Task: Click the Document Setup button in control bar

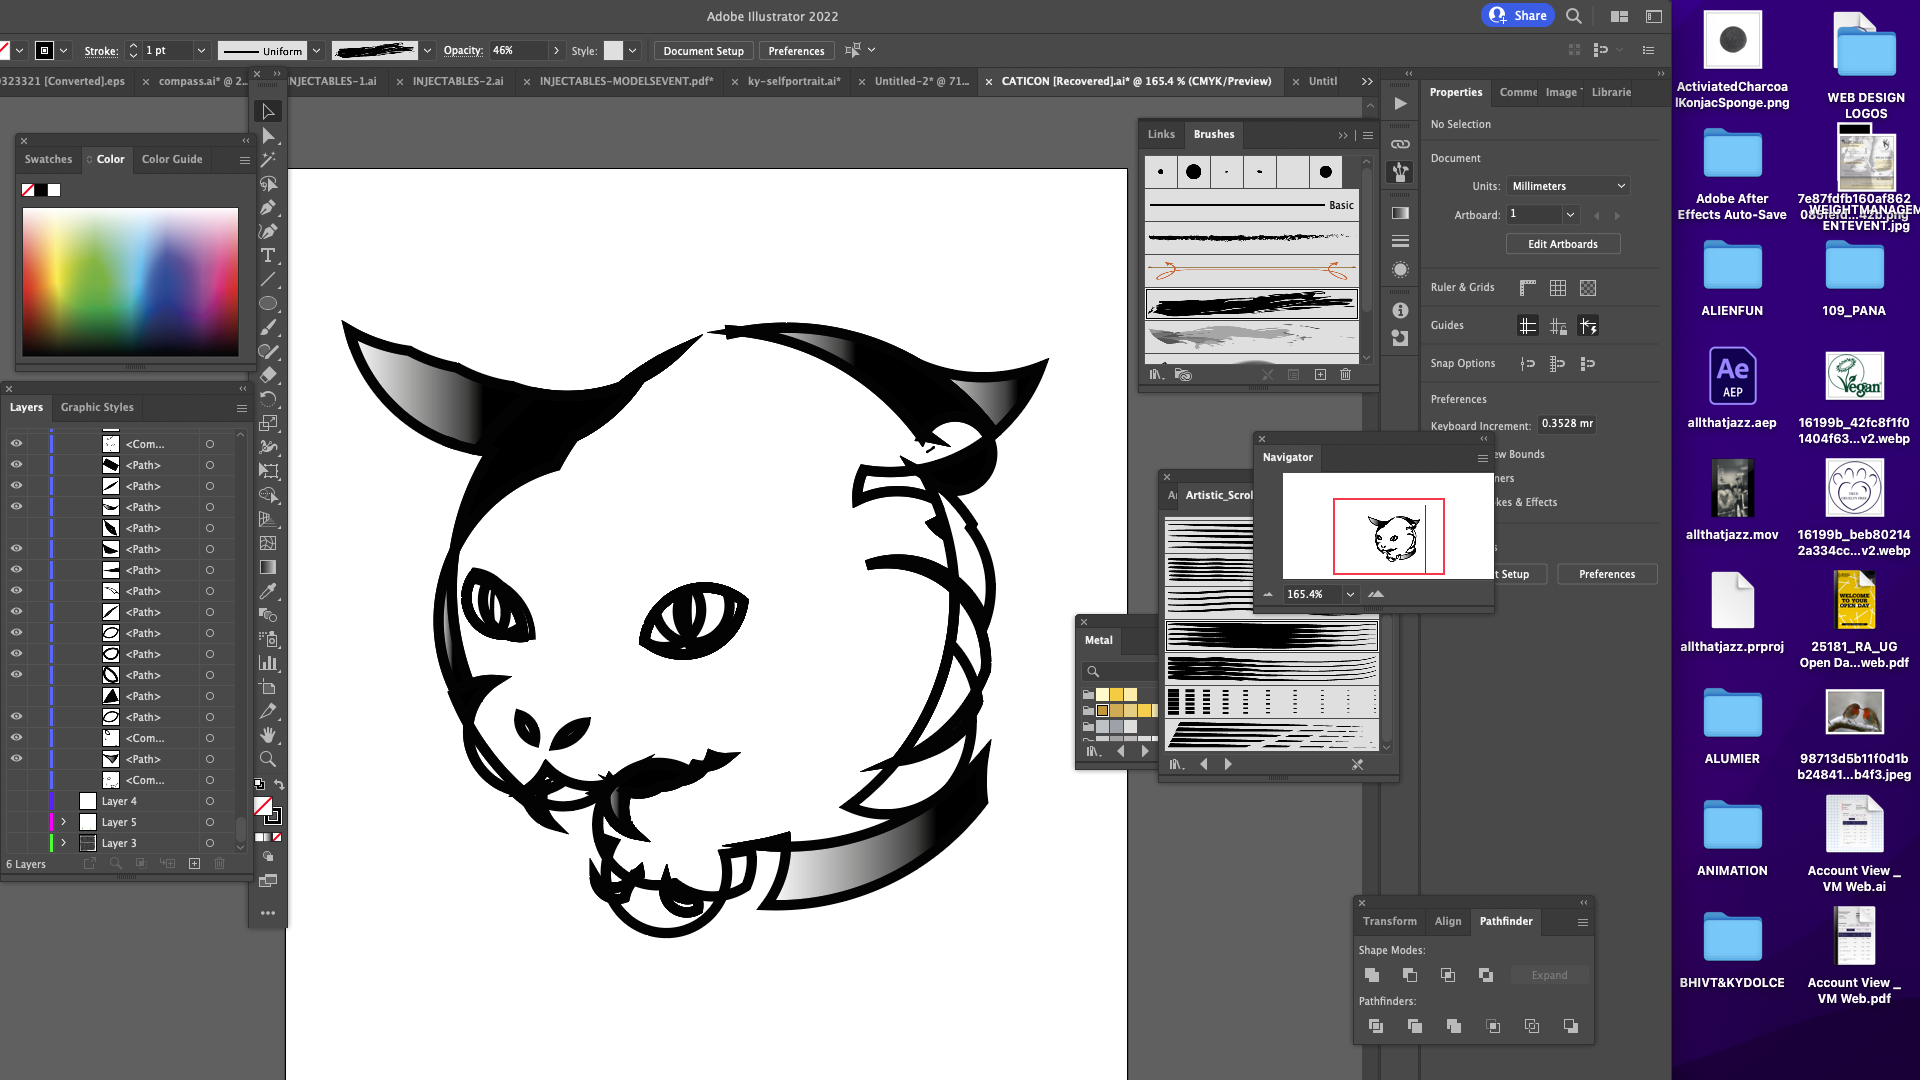Action: coord(703,51)
